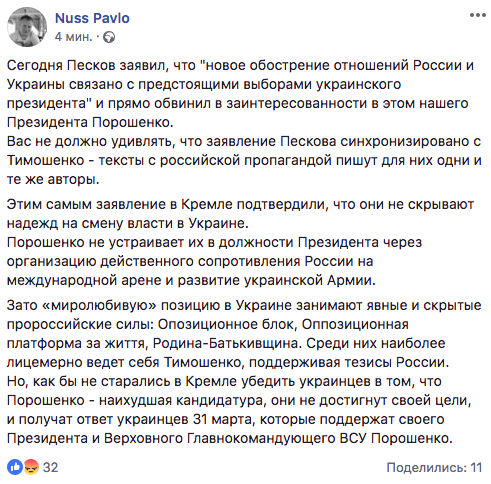View shares via 'Поделились: 11'
This screenshot has width=491, height=484.
(434, 467)
